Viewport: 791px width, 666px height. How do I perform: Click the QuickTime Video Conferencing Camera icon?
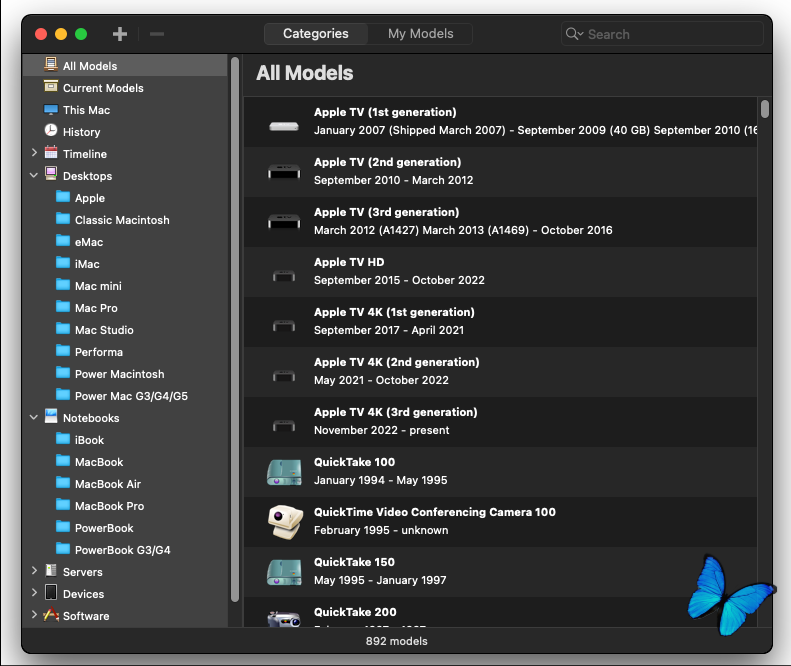[286, 522]
